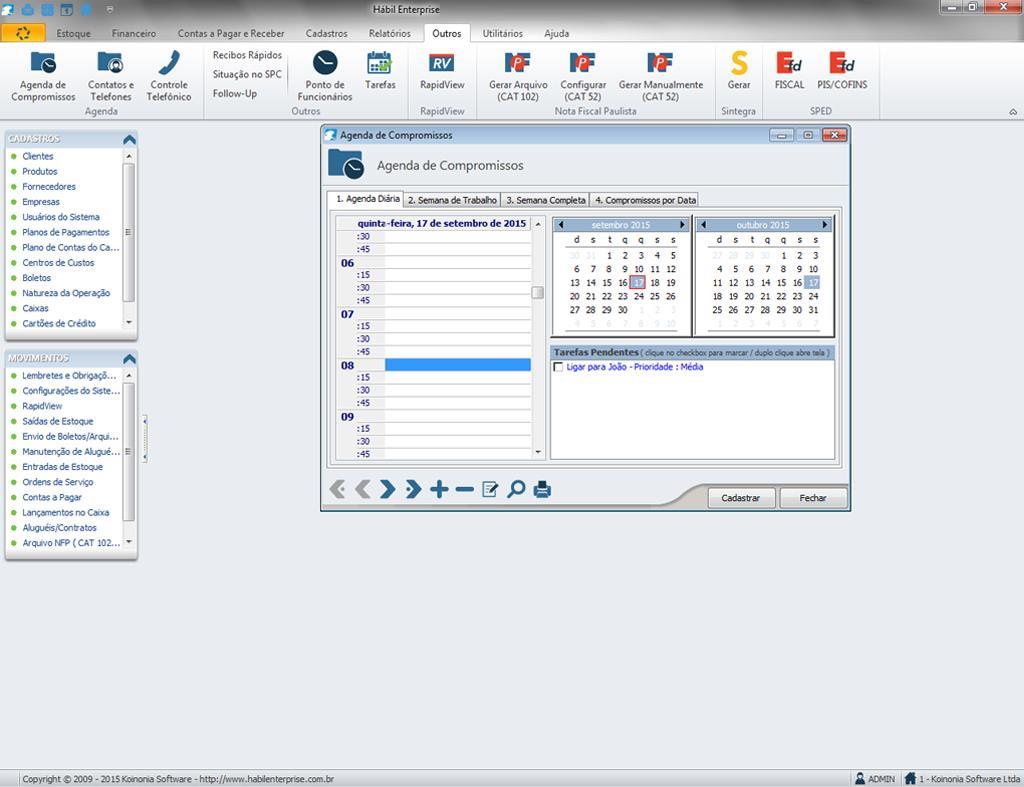Image resolution: width=1024 pixels, height=787 pixels.
Task: Collapse the MOVIMENTOS panel
Action: [129, 359]
